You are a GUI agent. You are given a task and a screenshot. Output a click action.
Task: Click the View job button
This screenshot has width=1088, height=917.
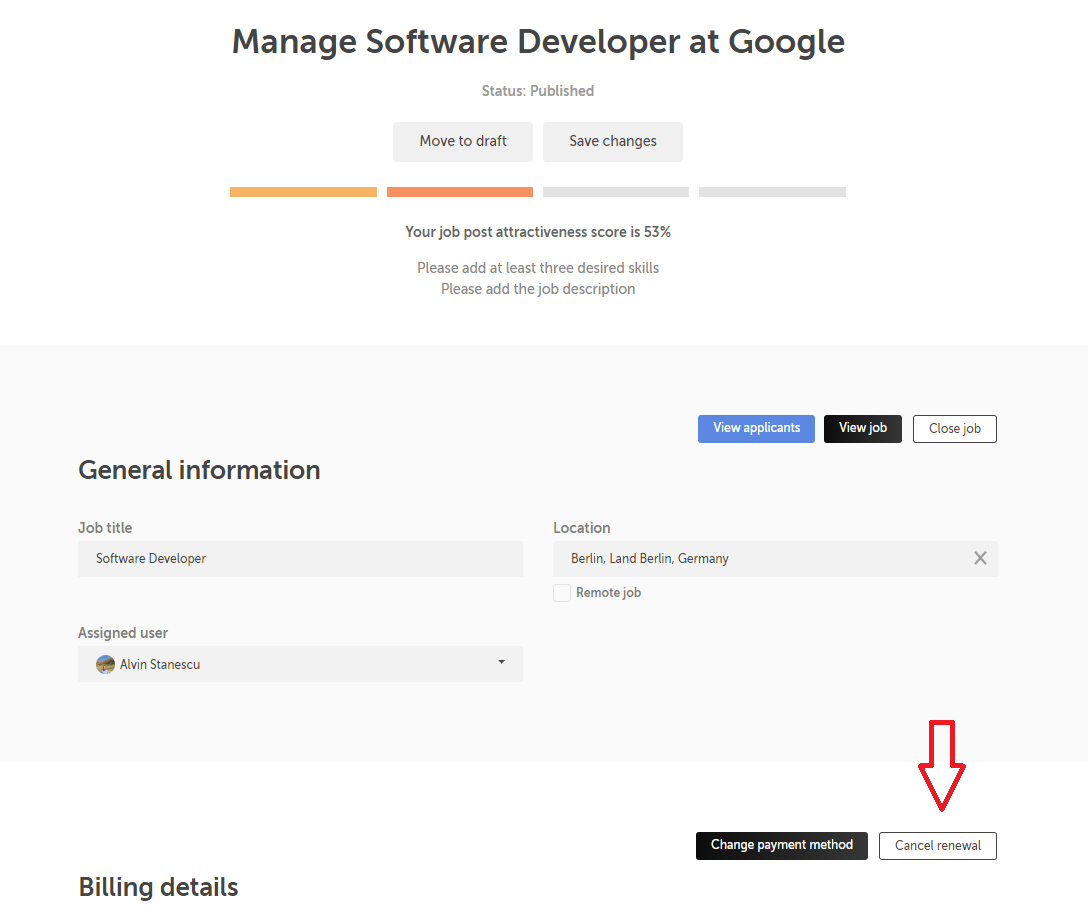pos(862,429)
